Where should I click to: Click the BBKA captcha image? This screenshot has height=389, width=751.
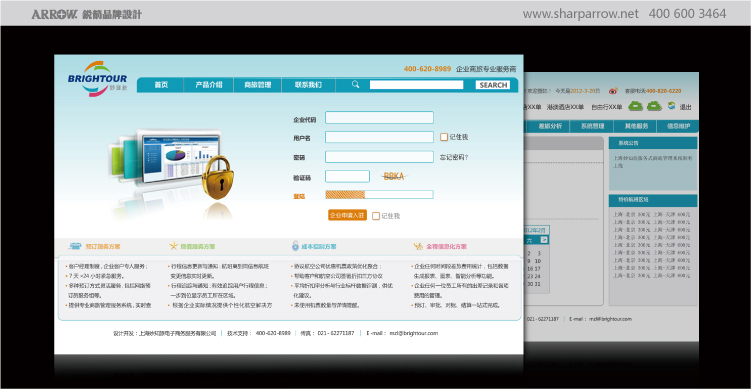pyautogui.click(x=394, y=176)
